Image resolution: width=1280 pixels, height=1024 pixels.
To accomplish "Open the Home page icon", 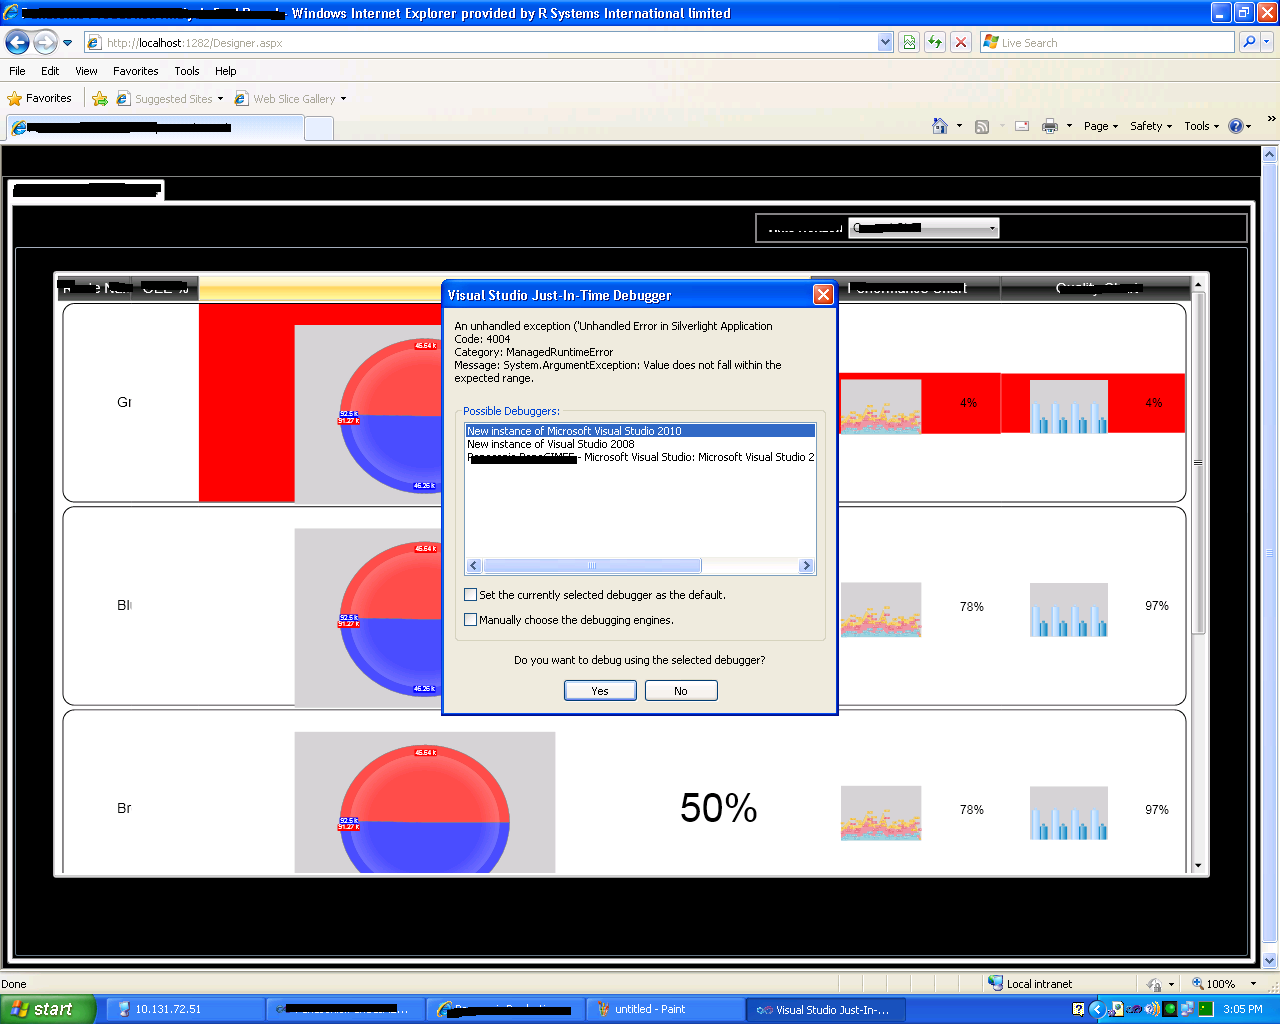I will (x=940, y=126).
